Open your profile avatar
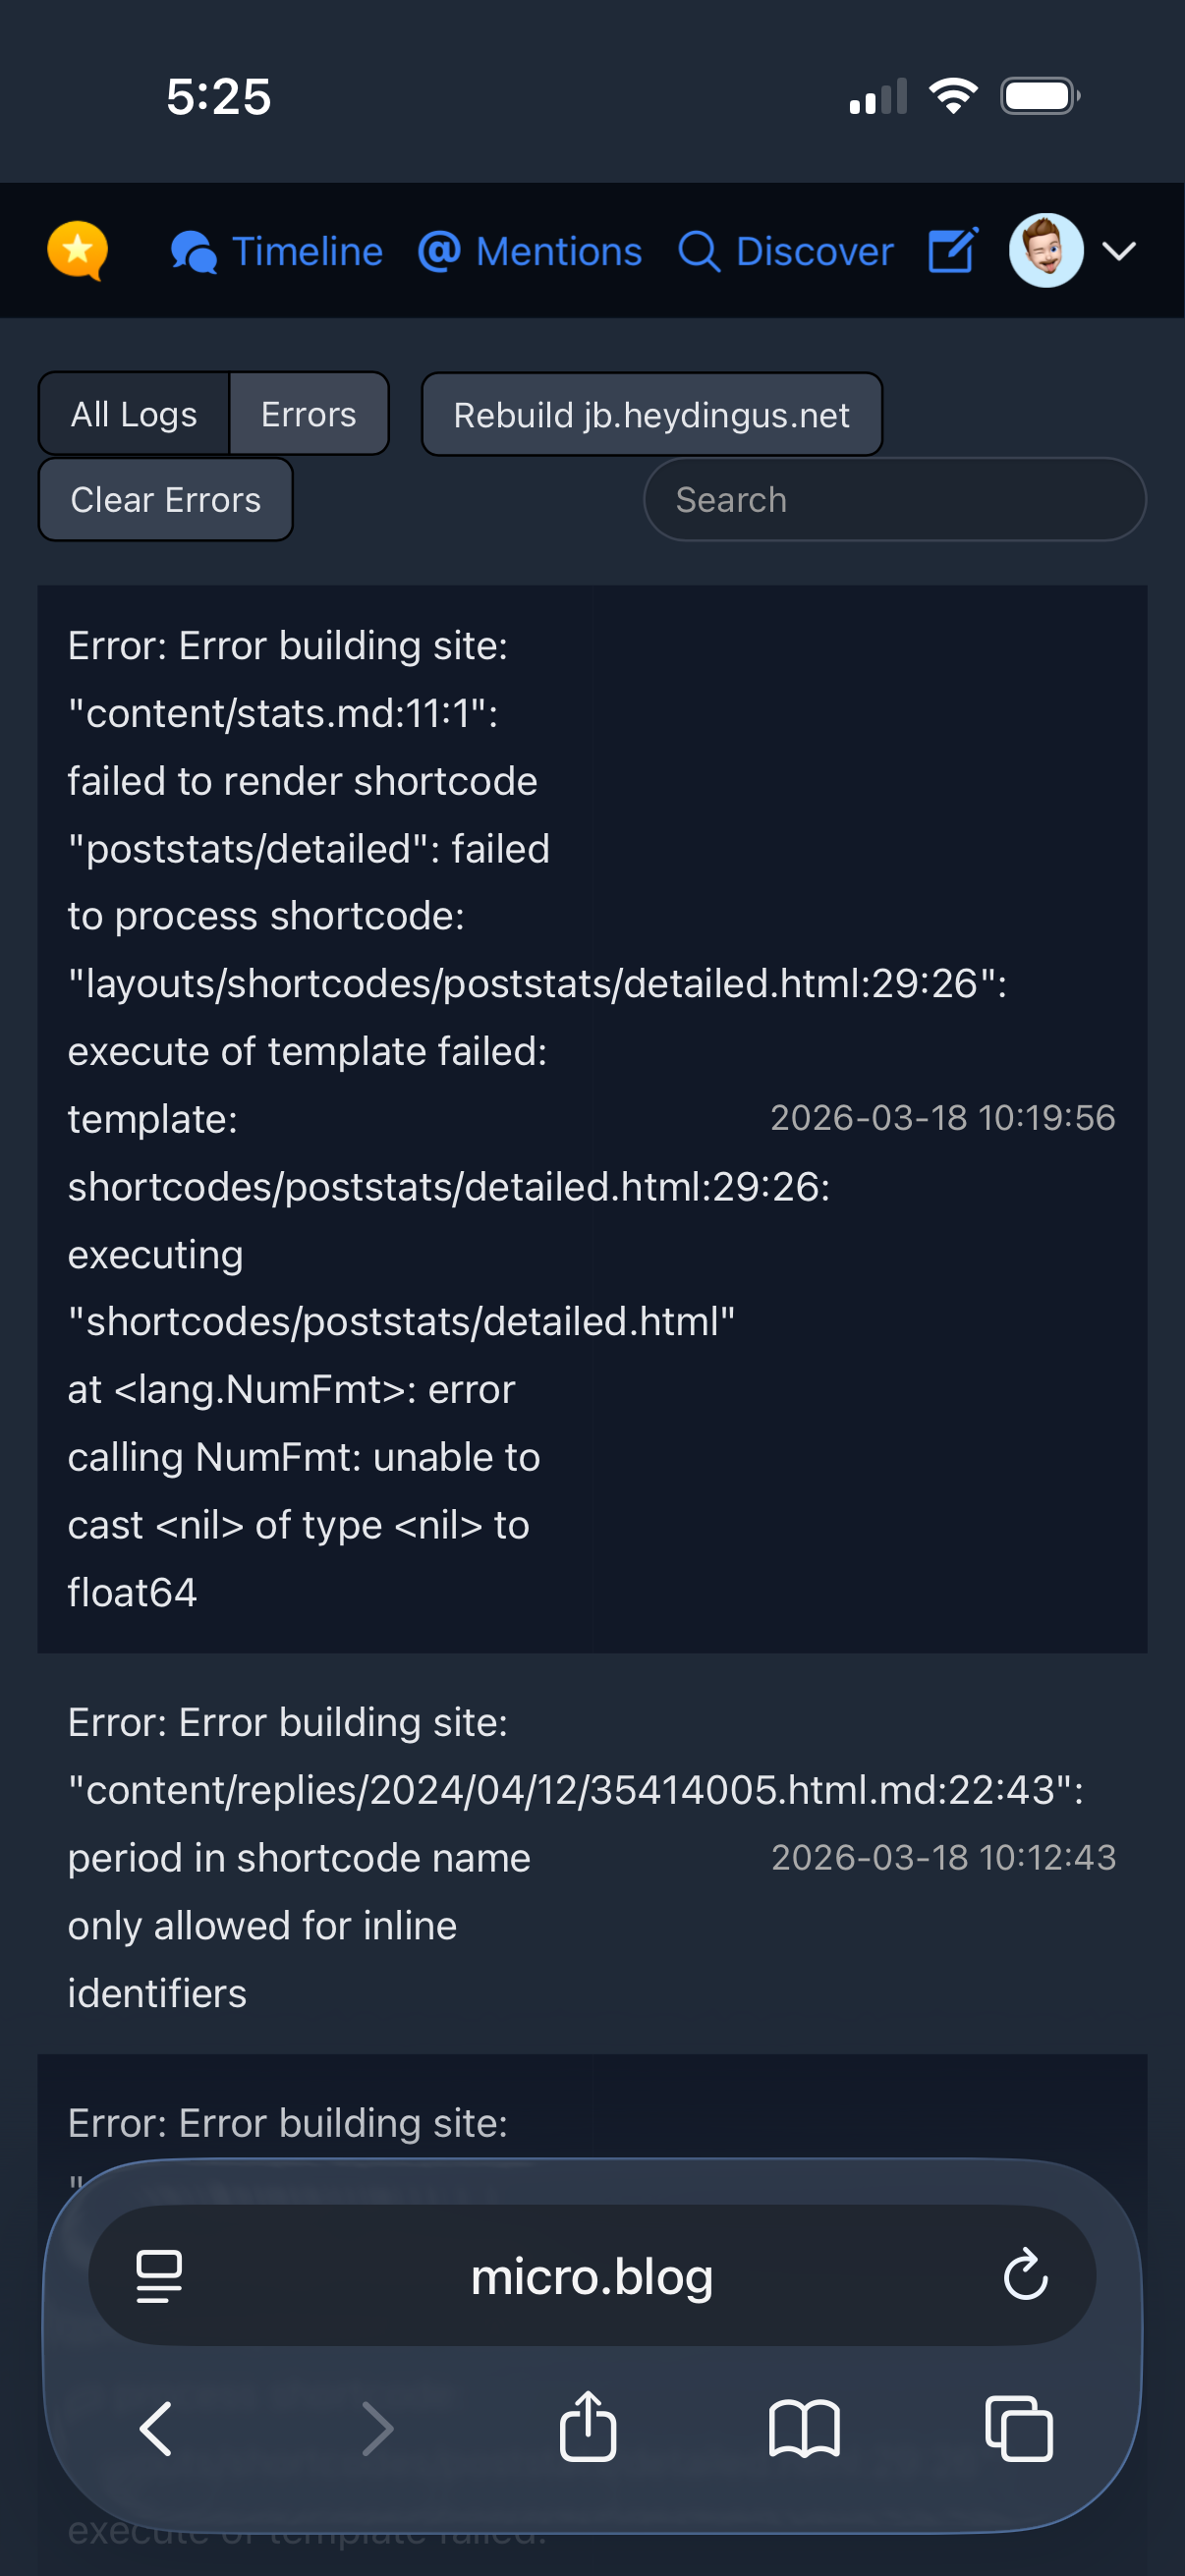 coord(1045,251)
